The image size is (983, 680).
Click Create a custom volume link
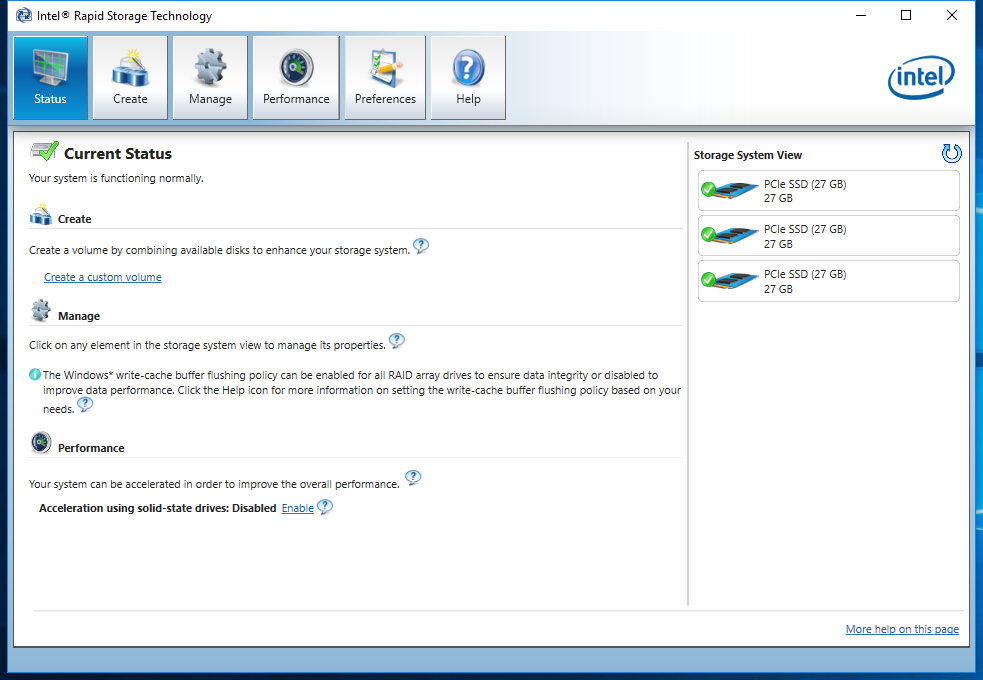pyautogui.click(x=103, y=277)
